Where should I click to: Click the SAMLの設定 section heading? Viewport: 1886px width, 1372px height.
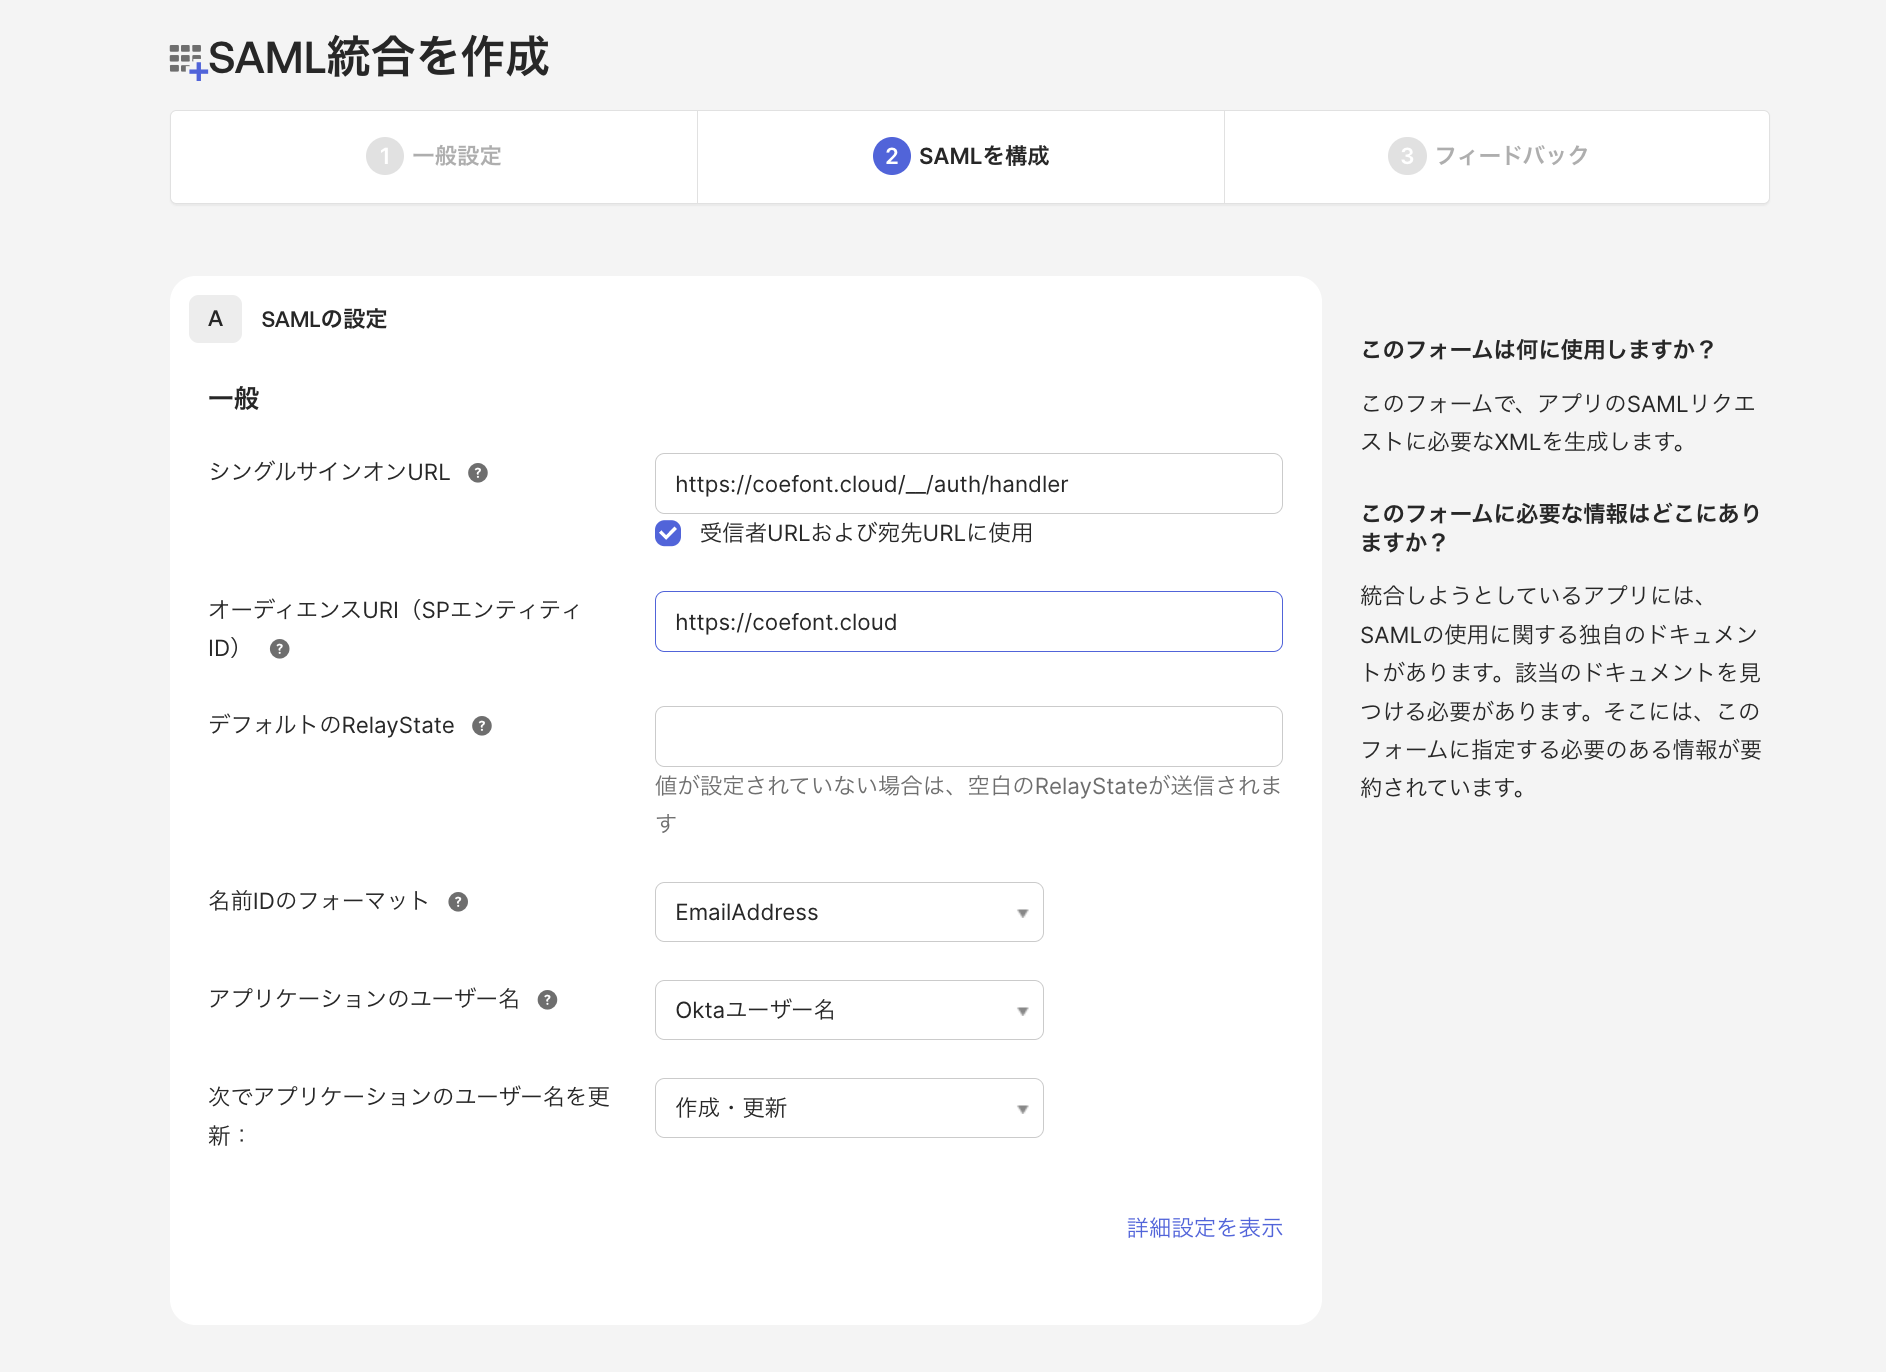coord(324,319)
